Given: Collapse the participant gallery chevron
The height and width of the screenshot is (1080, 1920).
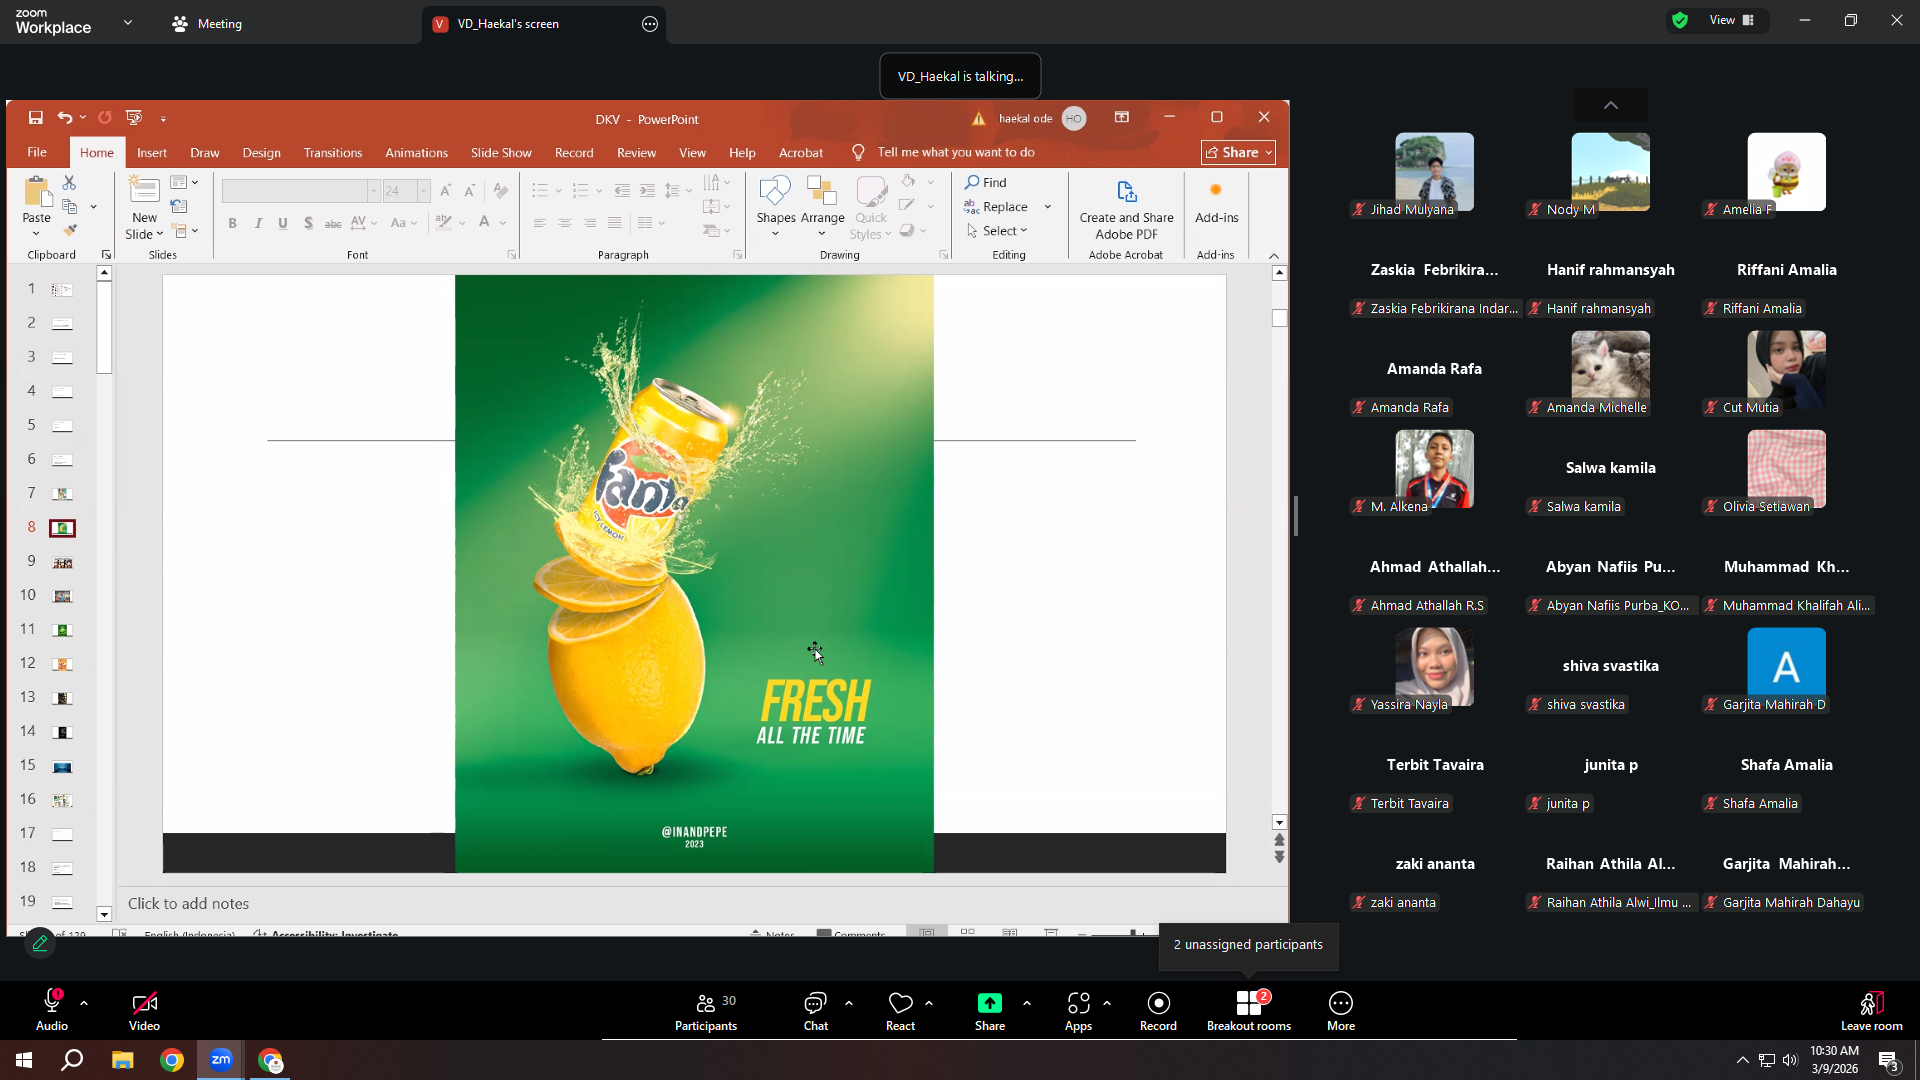Looking at the screenshot, I should (1611, 105).
